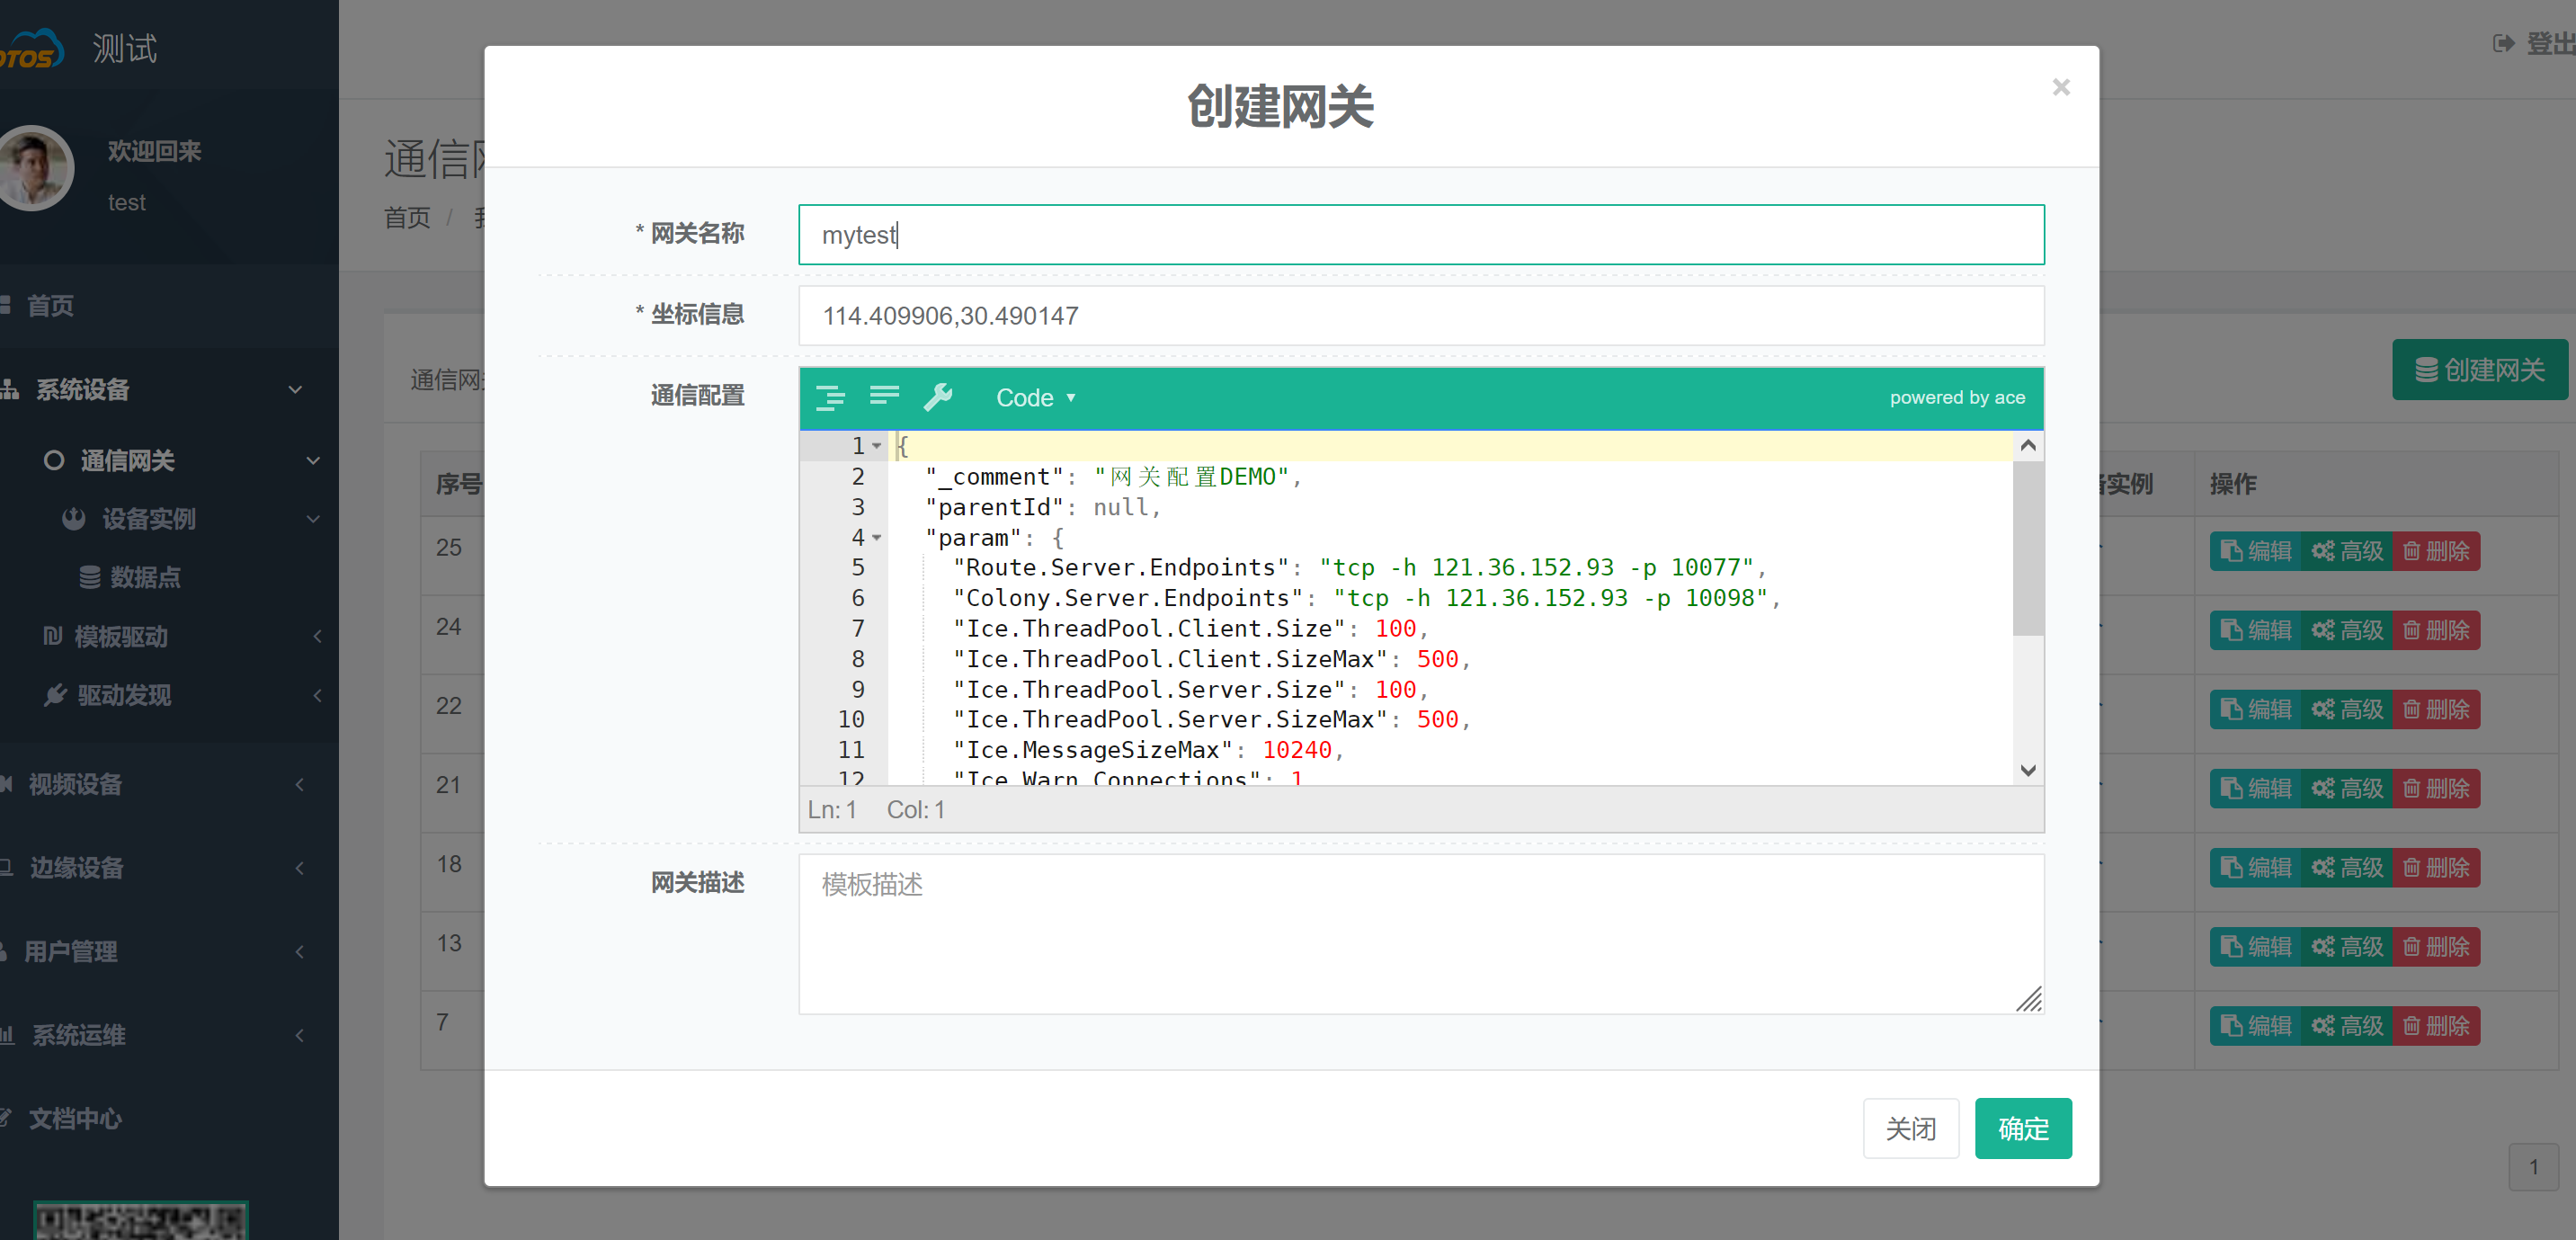Click the logout icon at top right
Image resolution: width=2576 pixels, height=1240 pixels.
tap(2503, 44)
